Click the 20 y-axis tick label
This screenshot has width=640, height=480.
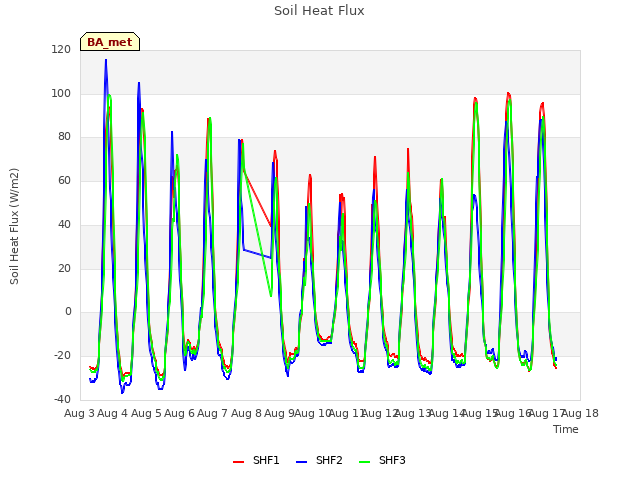pyautogui.click(x=64, y=268)
